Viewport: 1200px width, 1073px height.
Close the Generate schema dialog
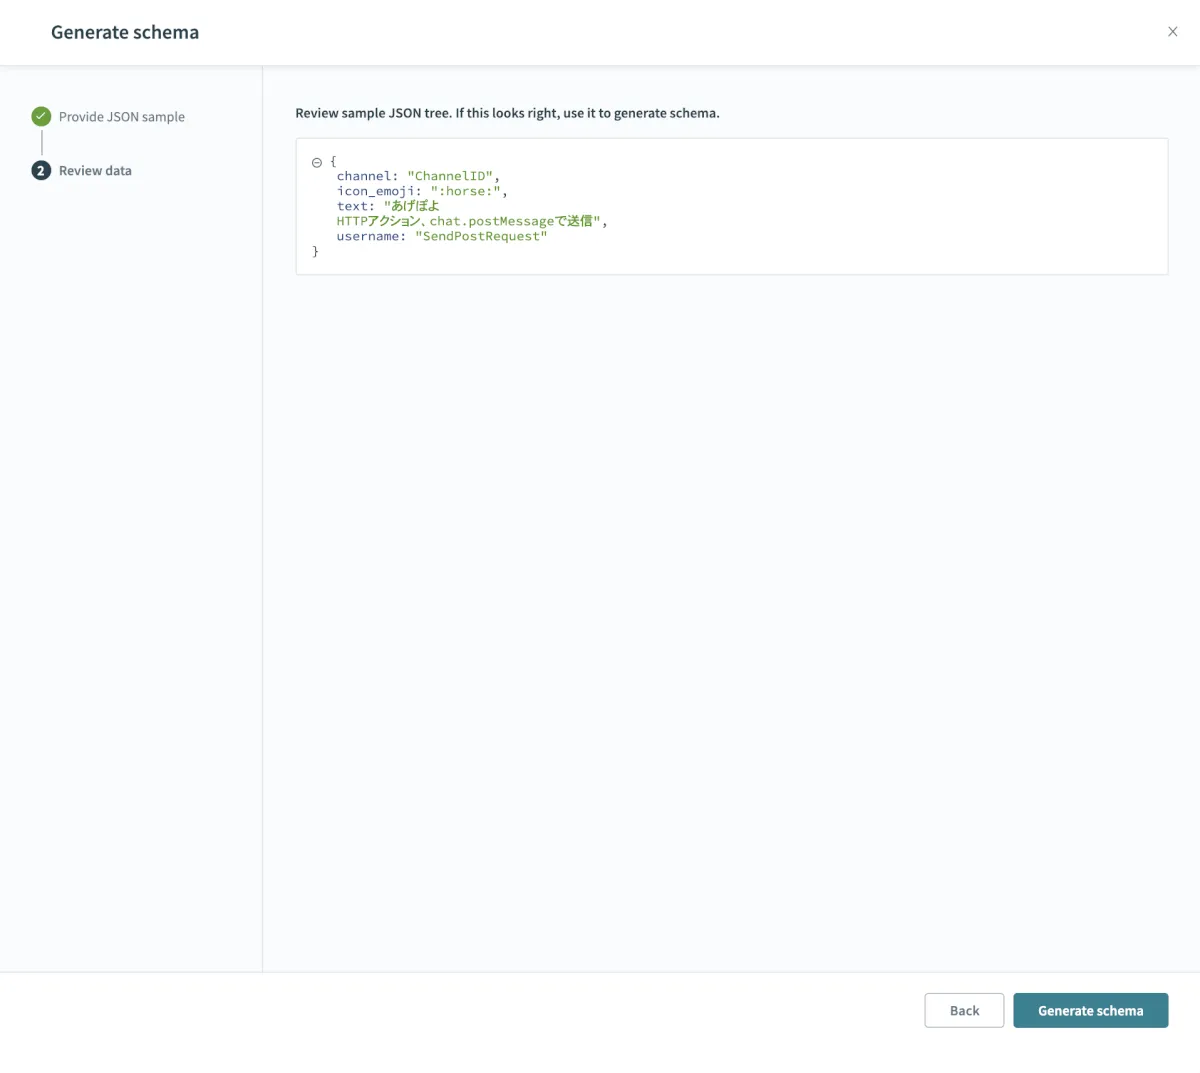coord(1172,32)
